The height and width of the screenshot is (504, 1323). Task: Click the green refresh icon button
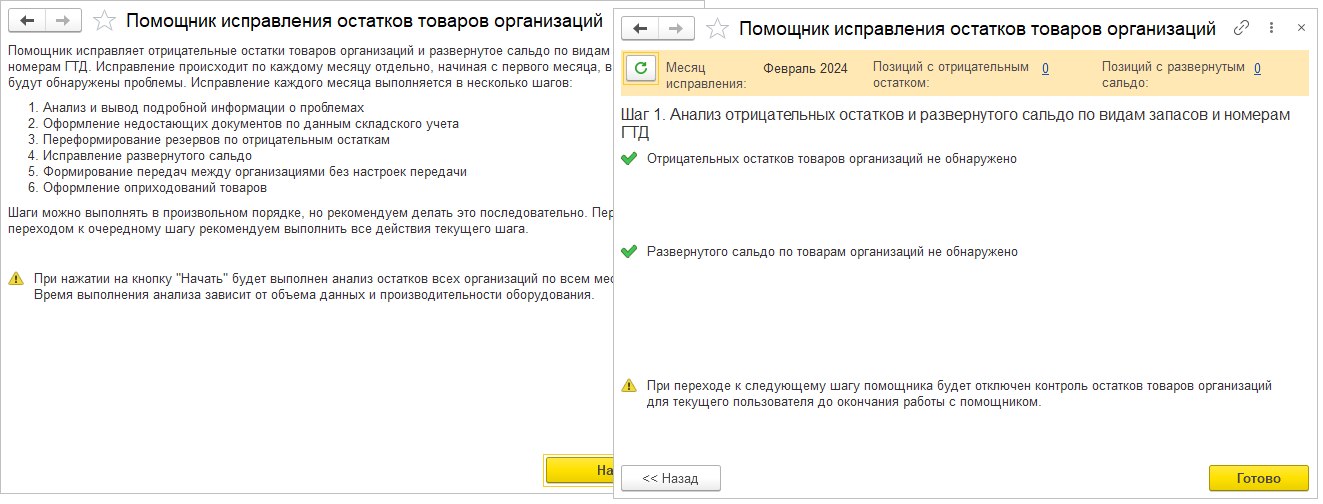(x=640, y=68)
